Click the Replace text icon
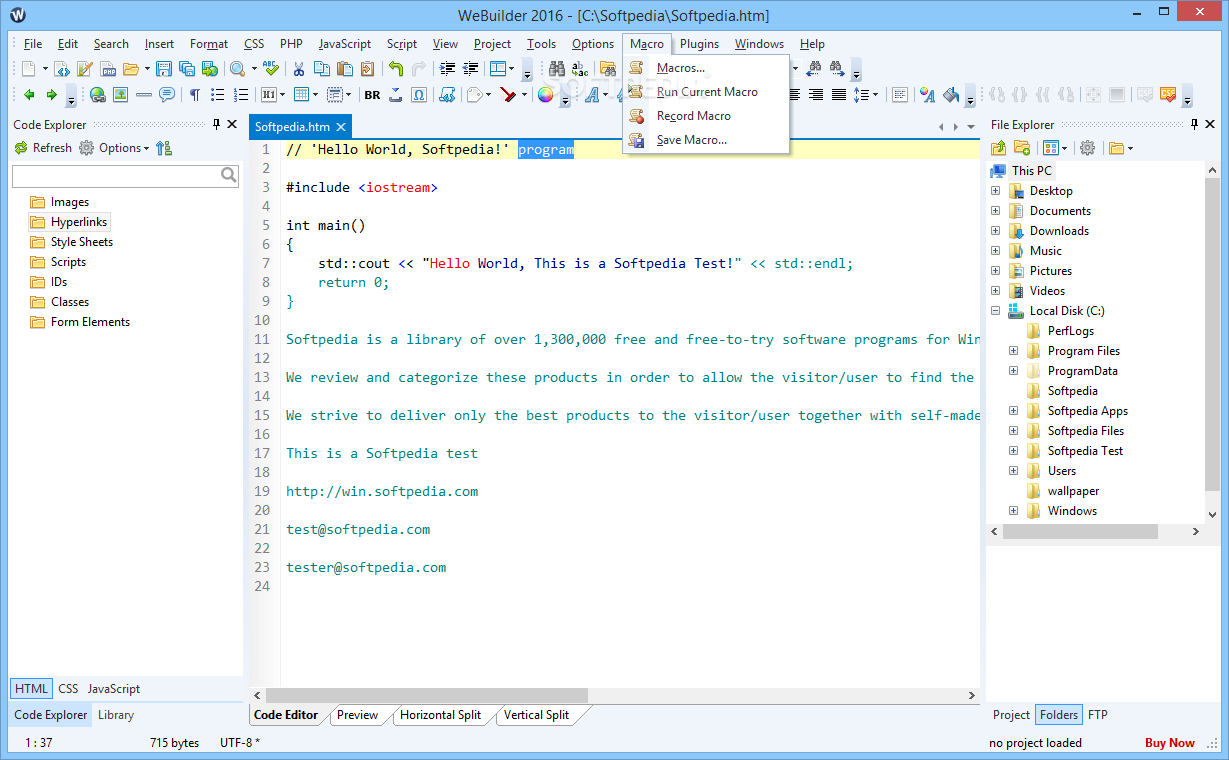 (x=580, y=69)
